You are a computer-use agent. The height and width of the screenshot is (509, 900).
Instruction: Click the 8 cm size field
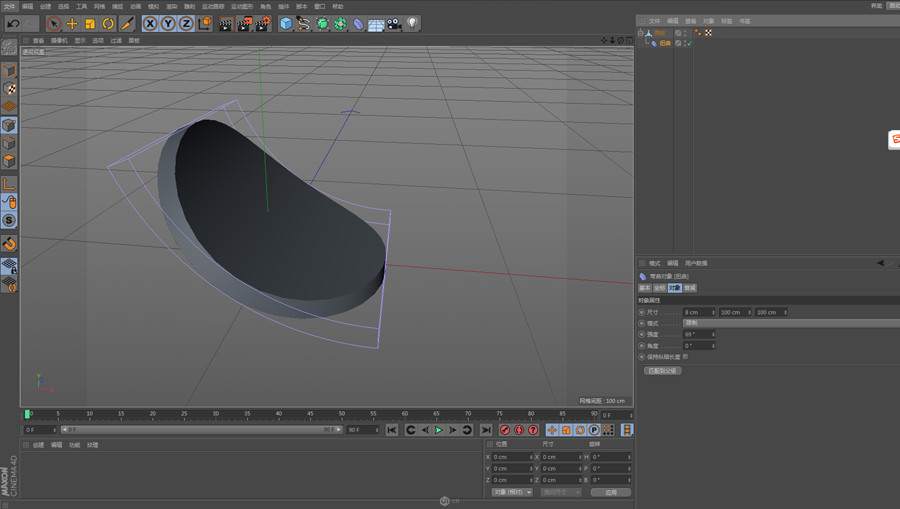pos(697,312)
